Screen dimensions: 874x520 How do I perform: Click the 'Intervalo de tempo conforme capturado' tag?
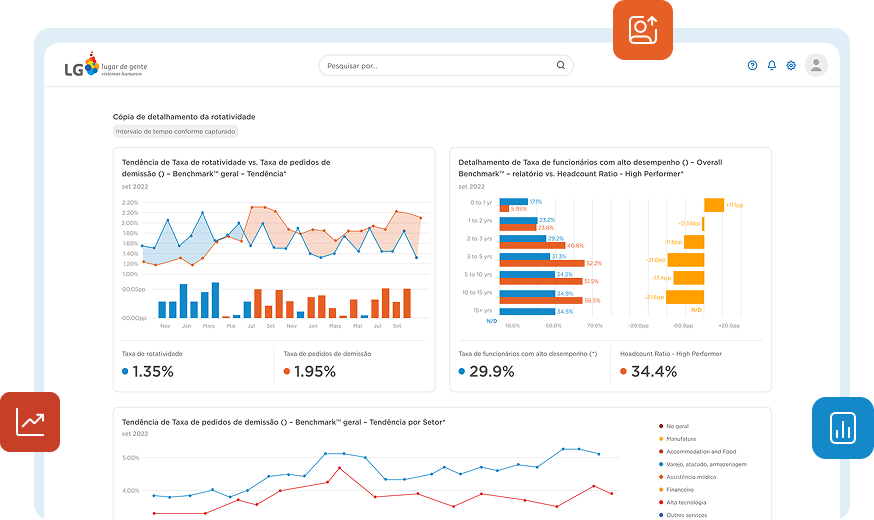tap(176, 132)
